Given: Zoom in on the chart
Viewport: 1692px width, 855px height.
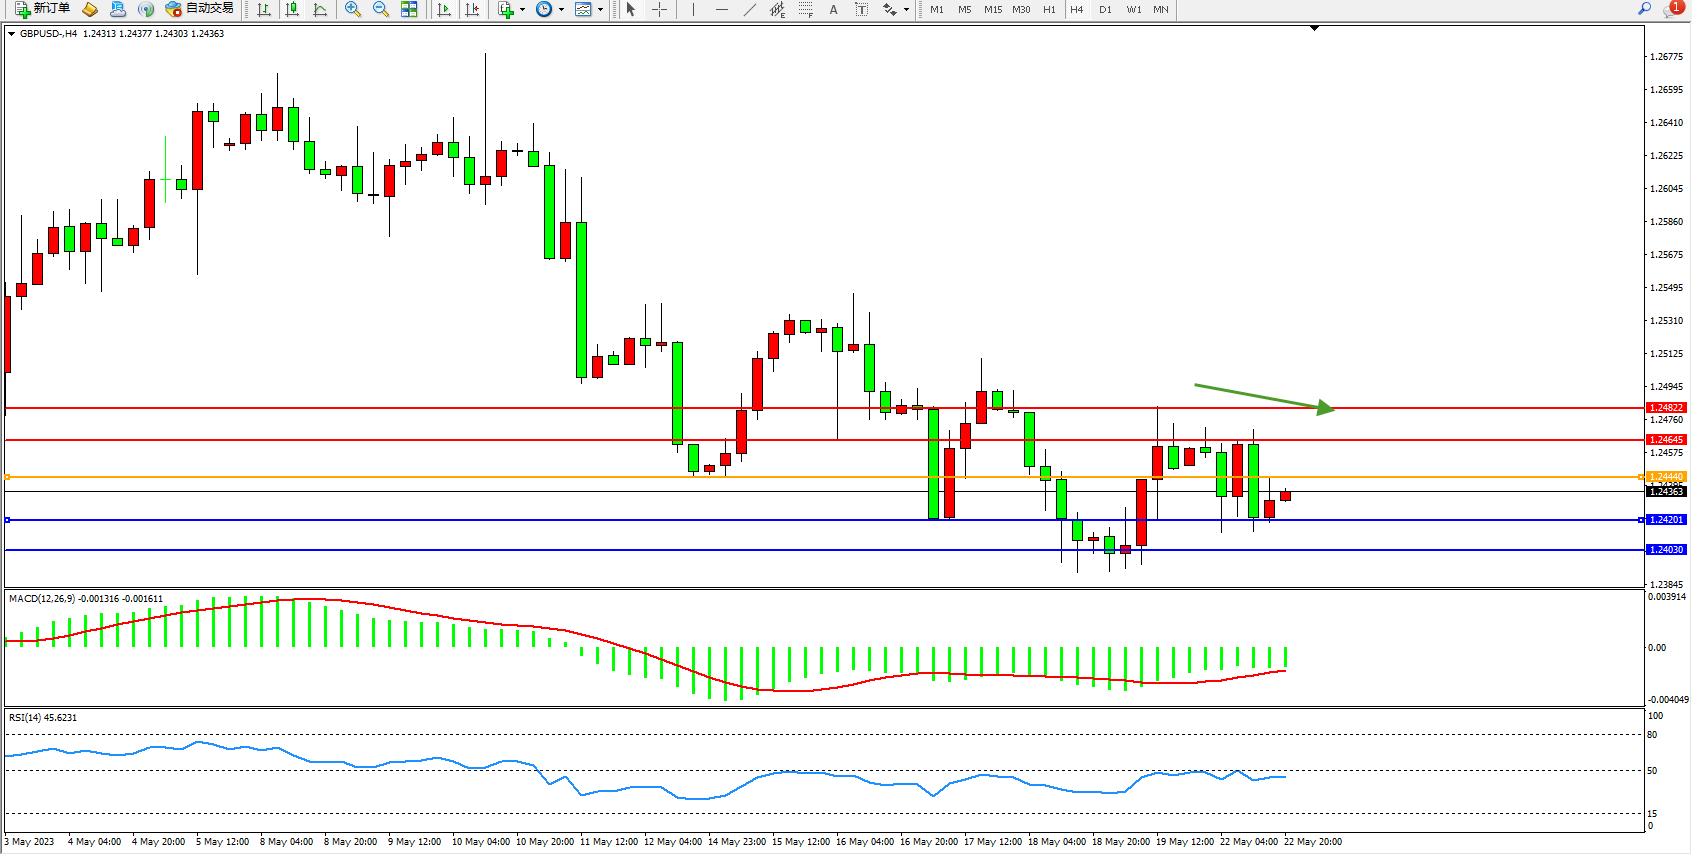Looking at the screenshot, I should click(353, 9).
